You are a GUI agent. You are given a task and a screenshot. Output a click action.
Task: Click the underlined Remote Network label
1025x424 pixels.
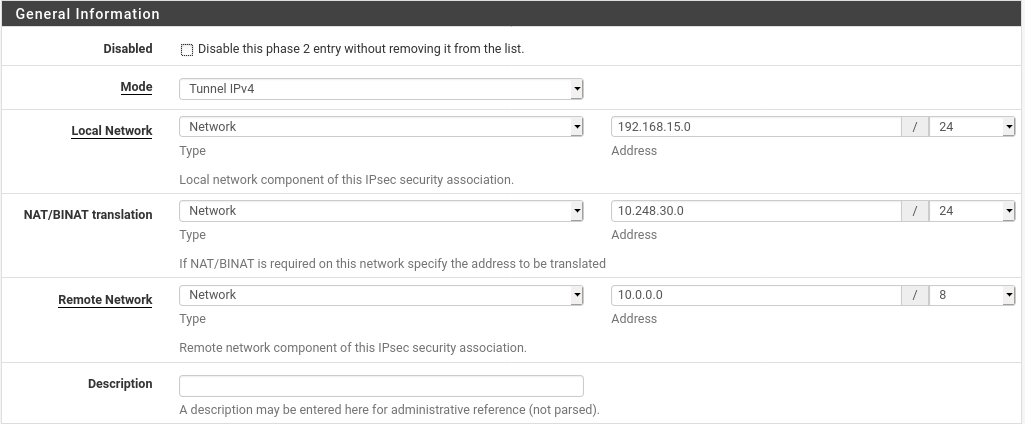pyautogui.click(x=105, y=300)
